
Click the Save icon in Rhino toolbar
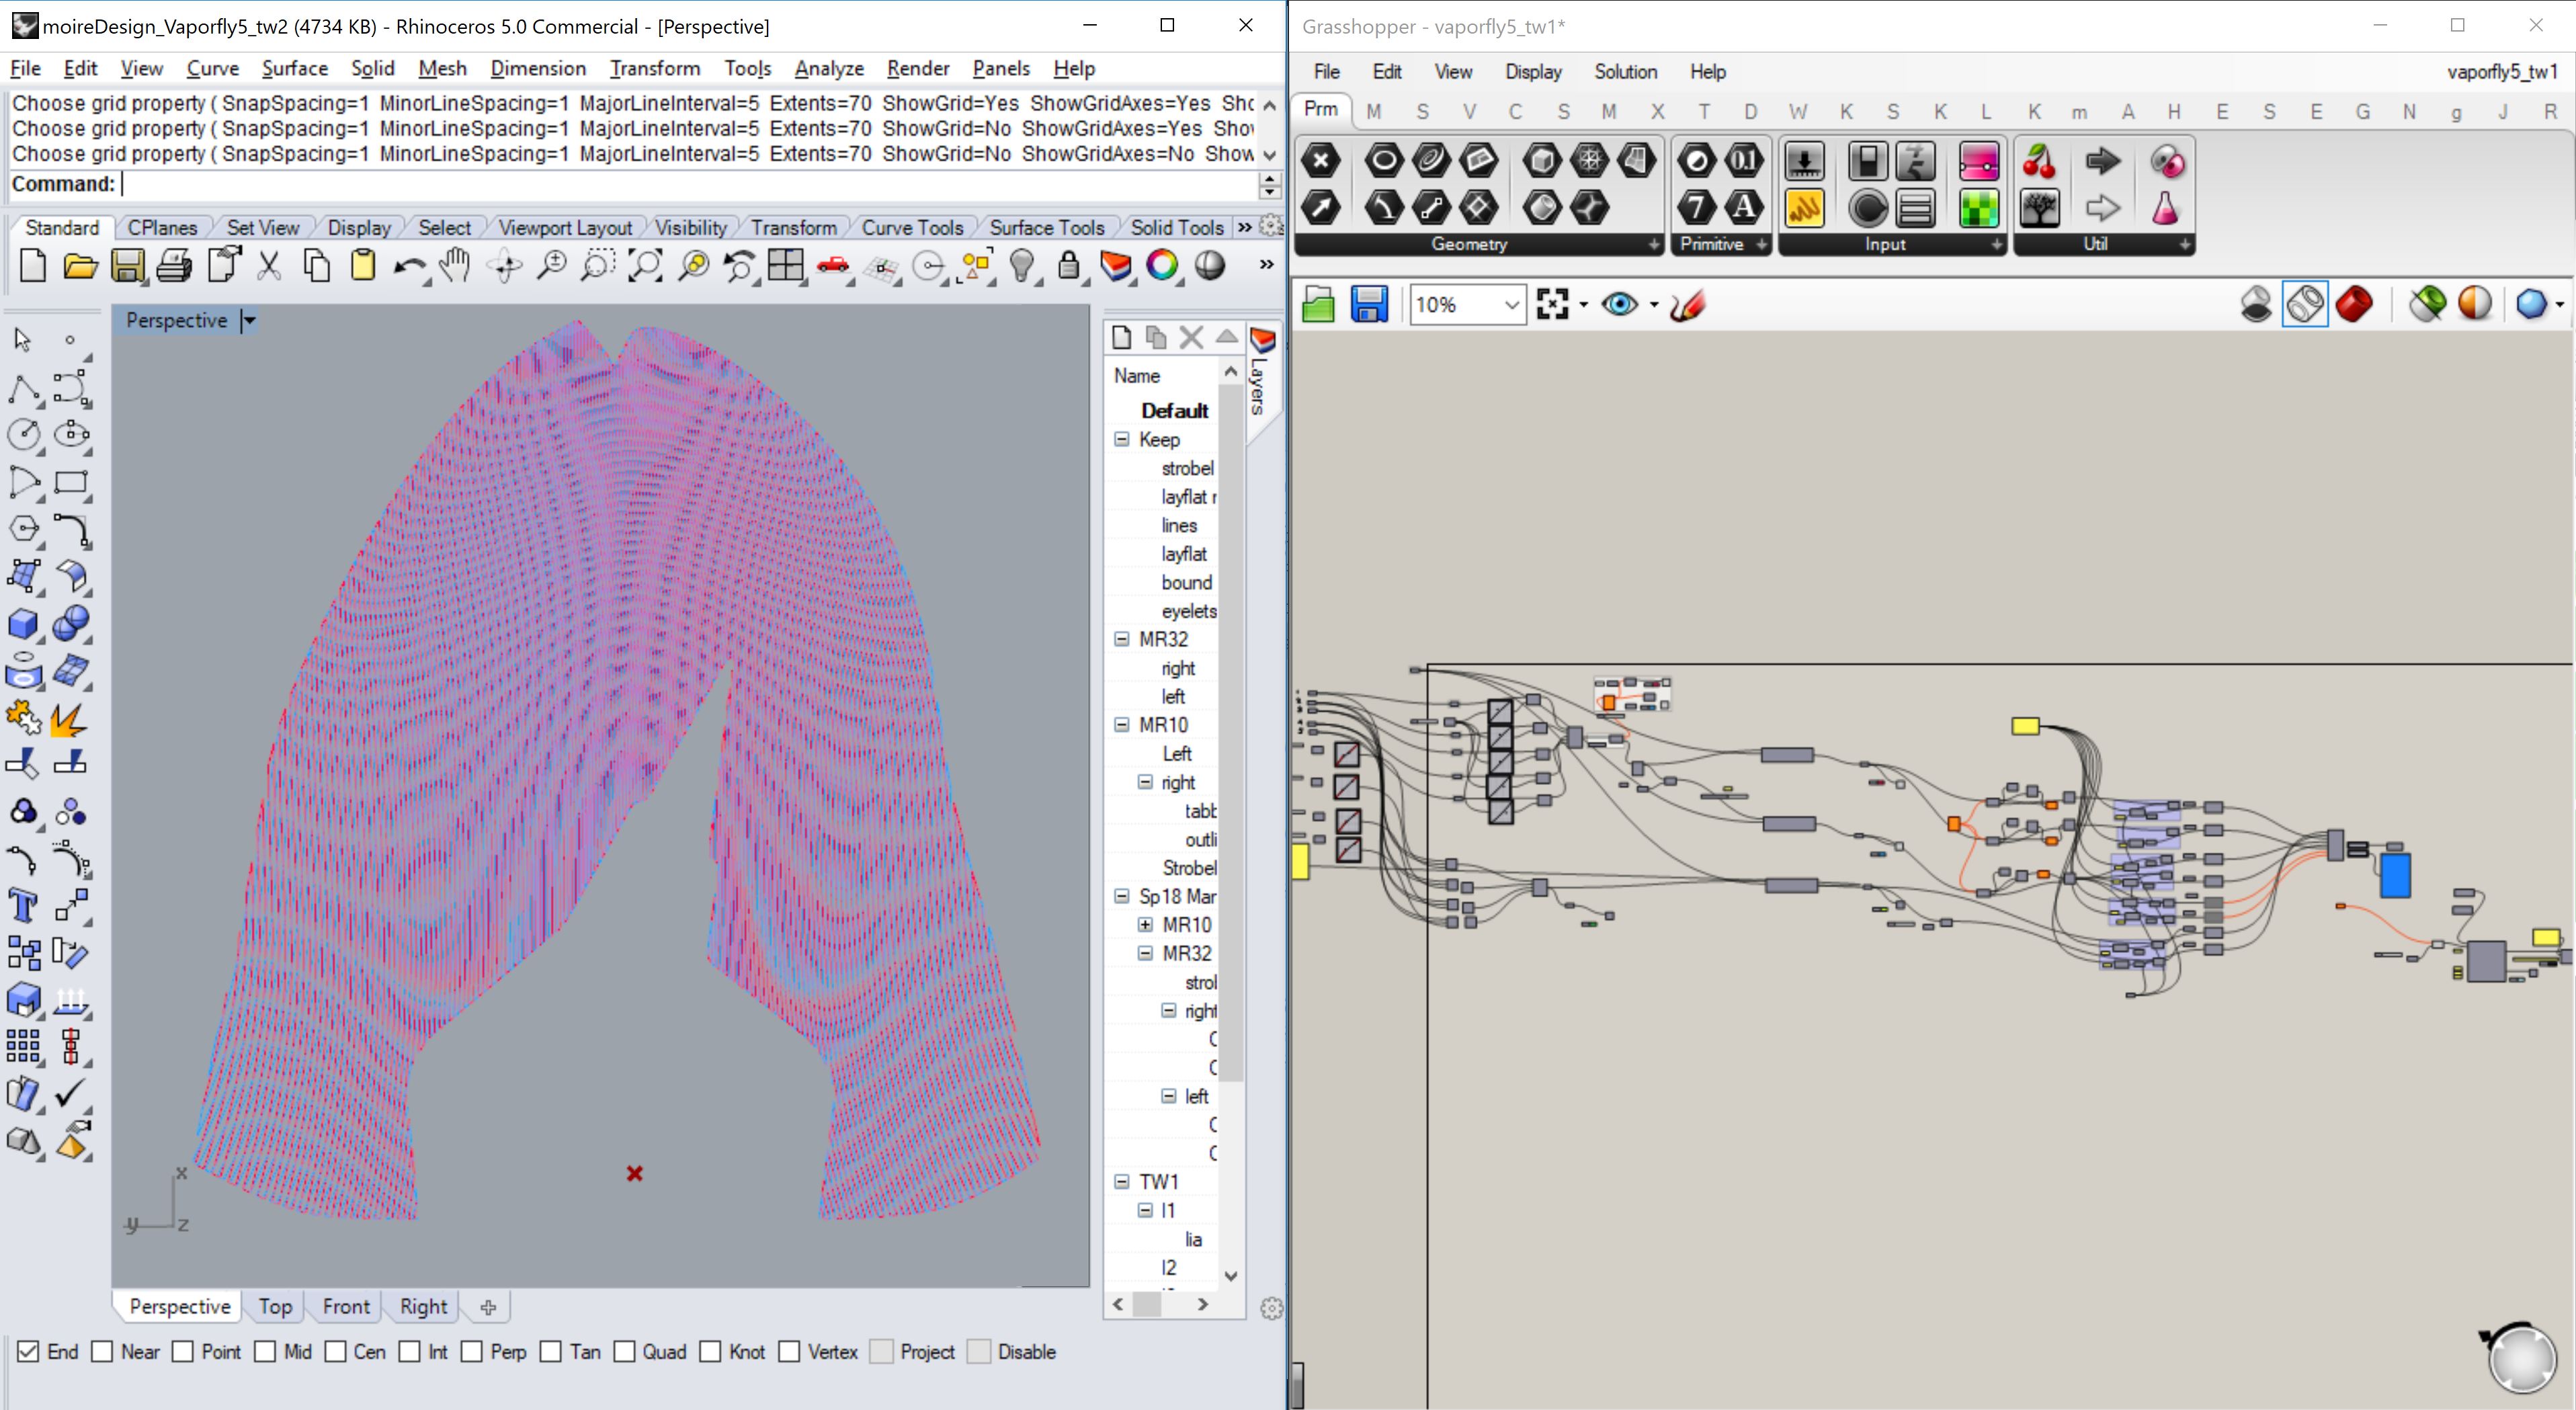pyautogui.click(x=127, y=266)
